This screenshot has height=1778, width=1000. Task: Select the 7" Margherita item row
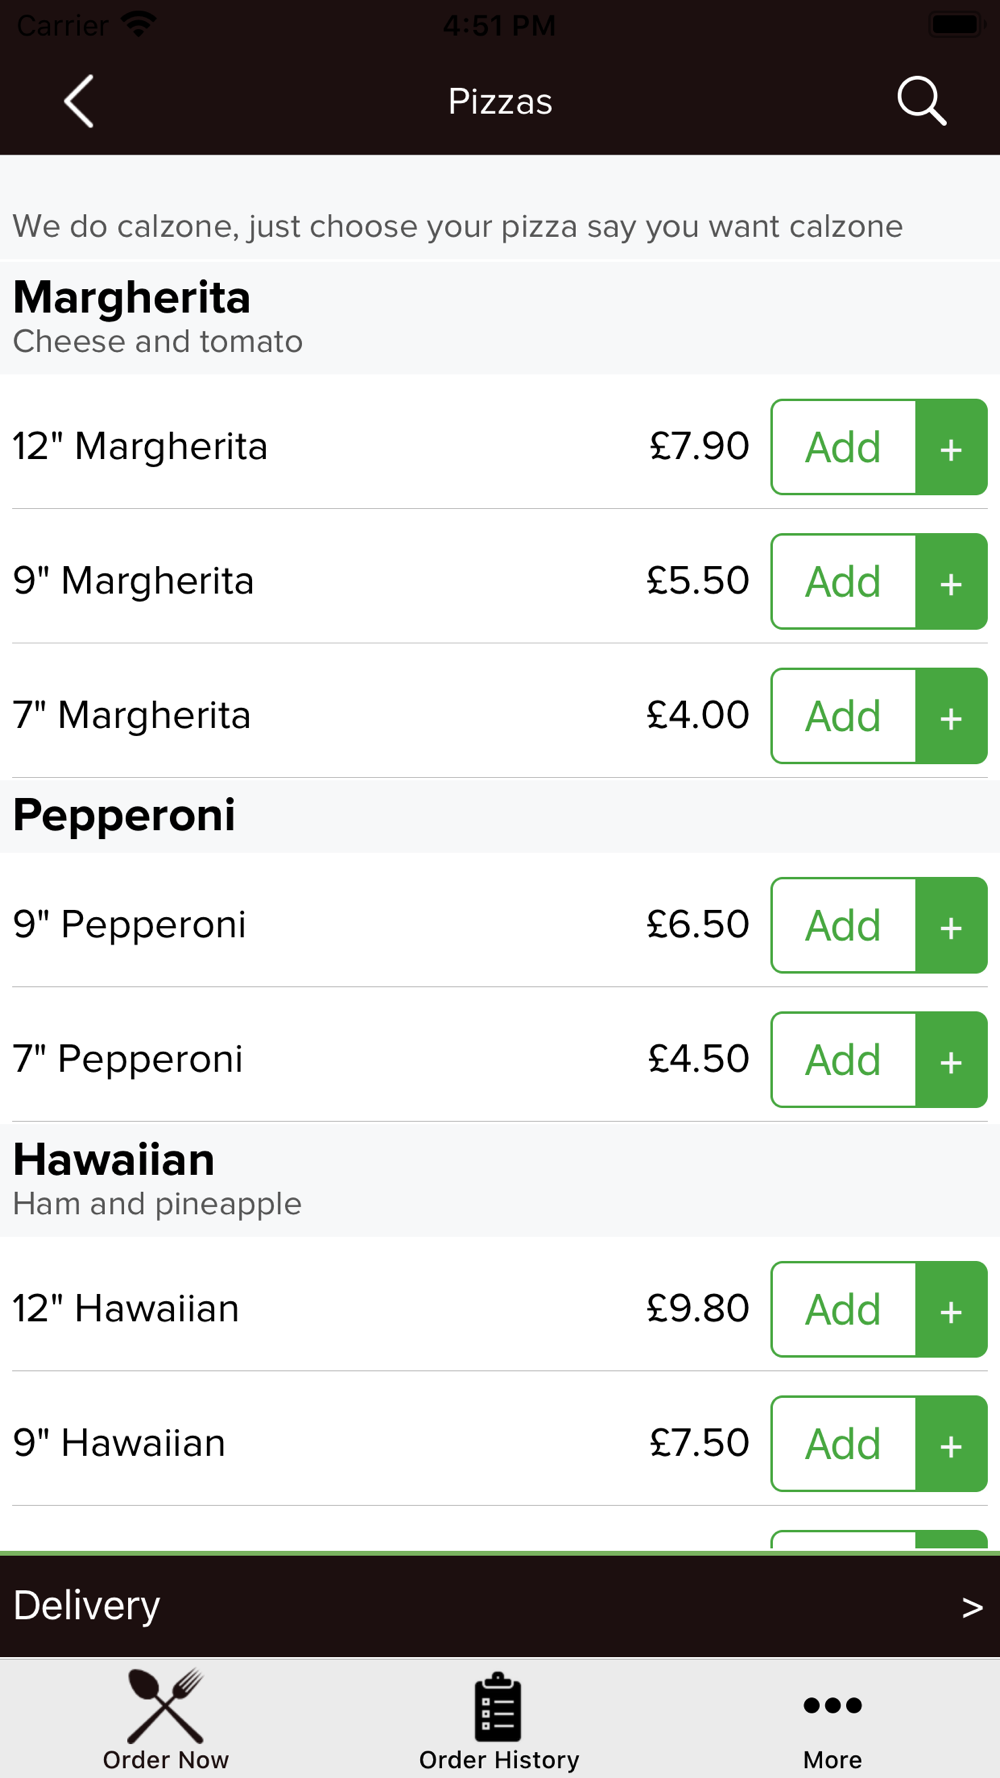click(500, 716)
